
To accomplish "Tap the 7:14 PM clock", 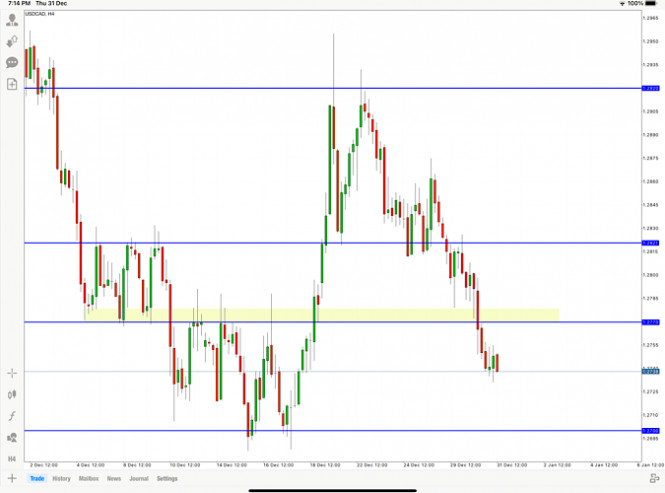I will (19, 3).
